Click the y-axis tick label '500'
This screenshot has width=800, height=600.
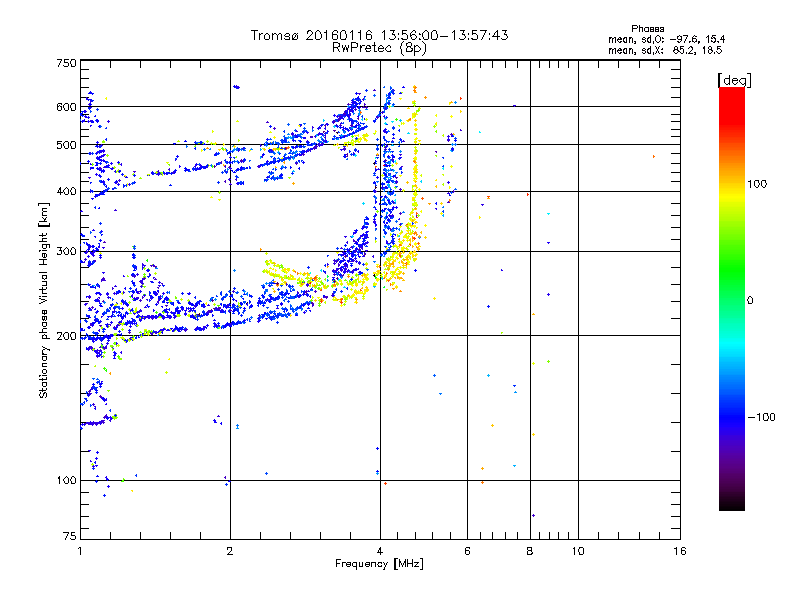tap(66, 145)
